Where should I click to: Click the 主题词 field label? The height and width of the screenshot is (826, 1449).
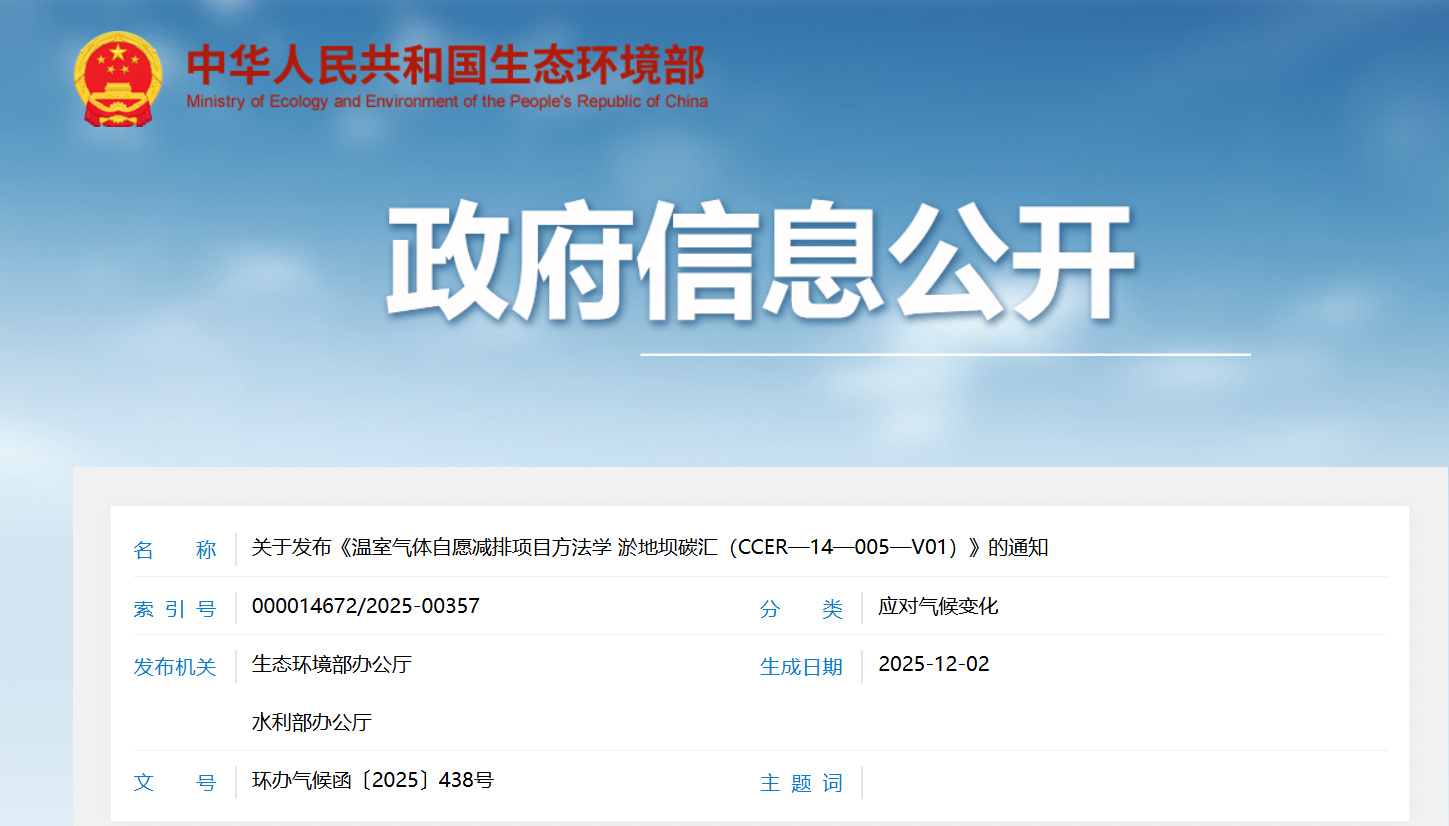pyautogui.click(x=801, y=783)
